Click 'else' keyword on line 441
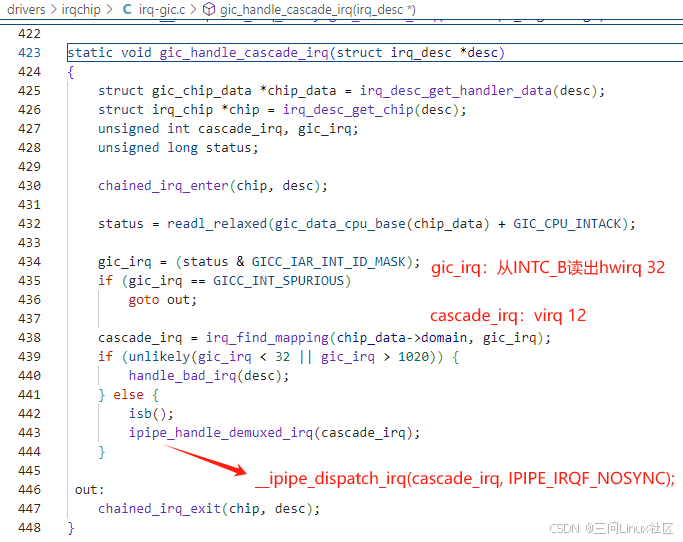Image resolution: width=683 pixels, height=542 pixels. [128, 395]
